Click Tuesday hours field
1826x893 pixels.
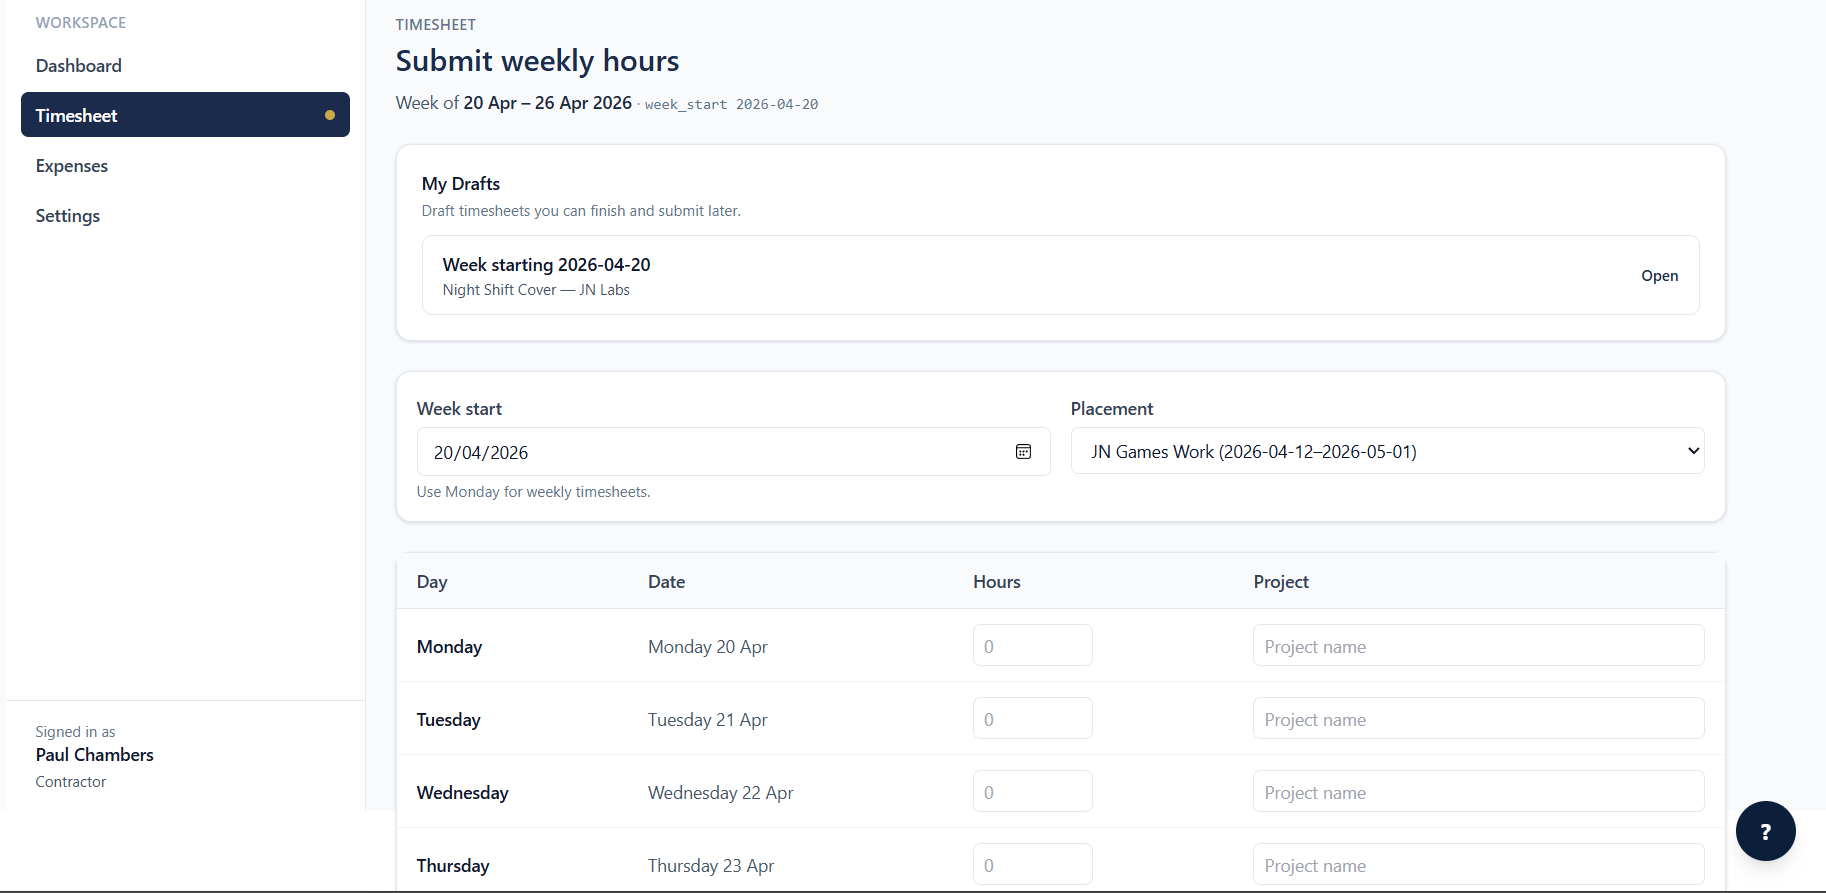(1032, 719)
